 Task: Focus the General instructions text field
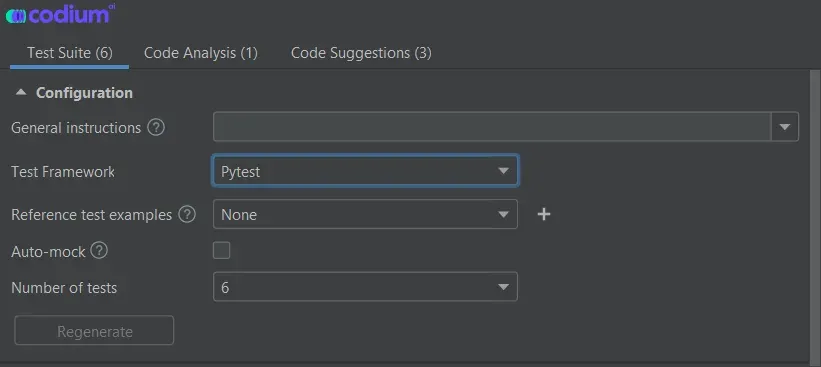[492, 127]
